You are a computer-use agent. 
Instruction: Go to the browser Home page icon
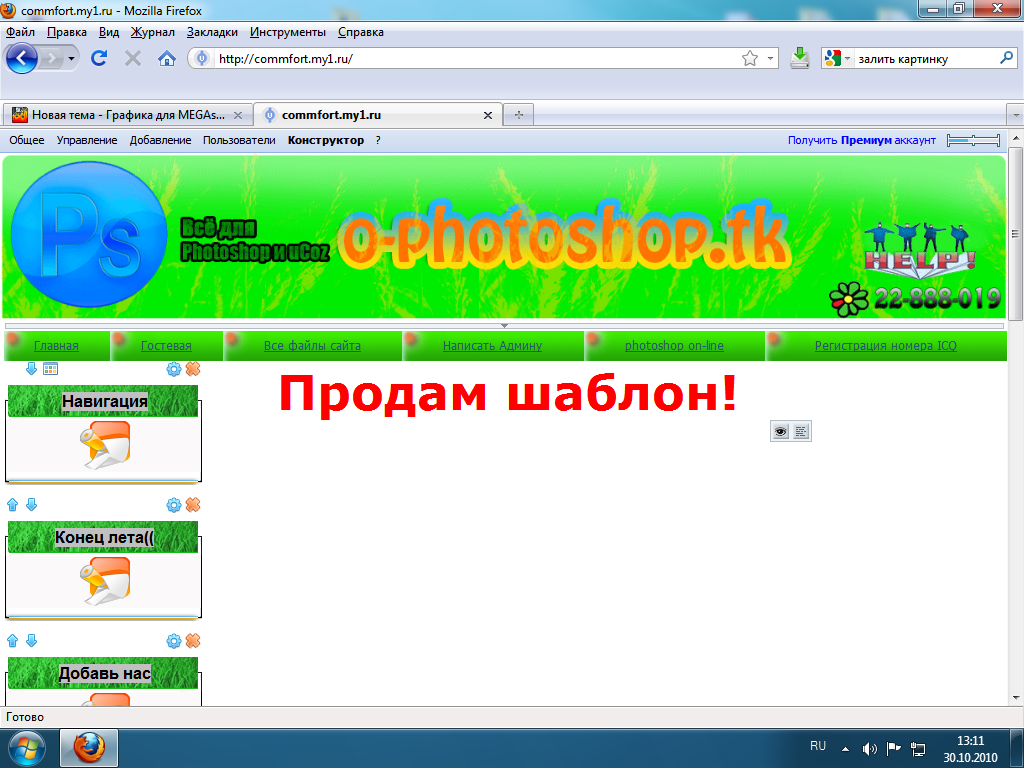(167, 59)
